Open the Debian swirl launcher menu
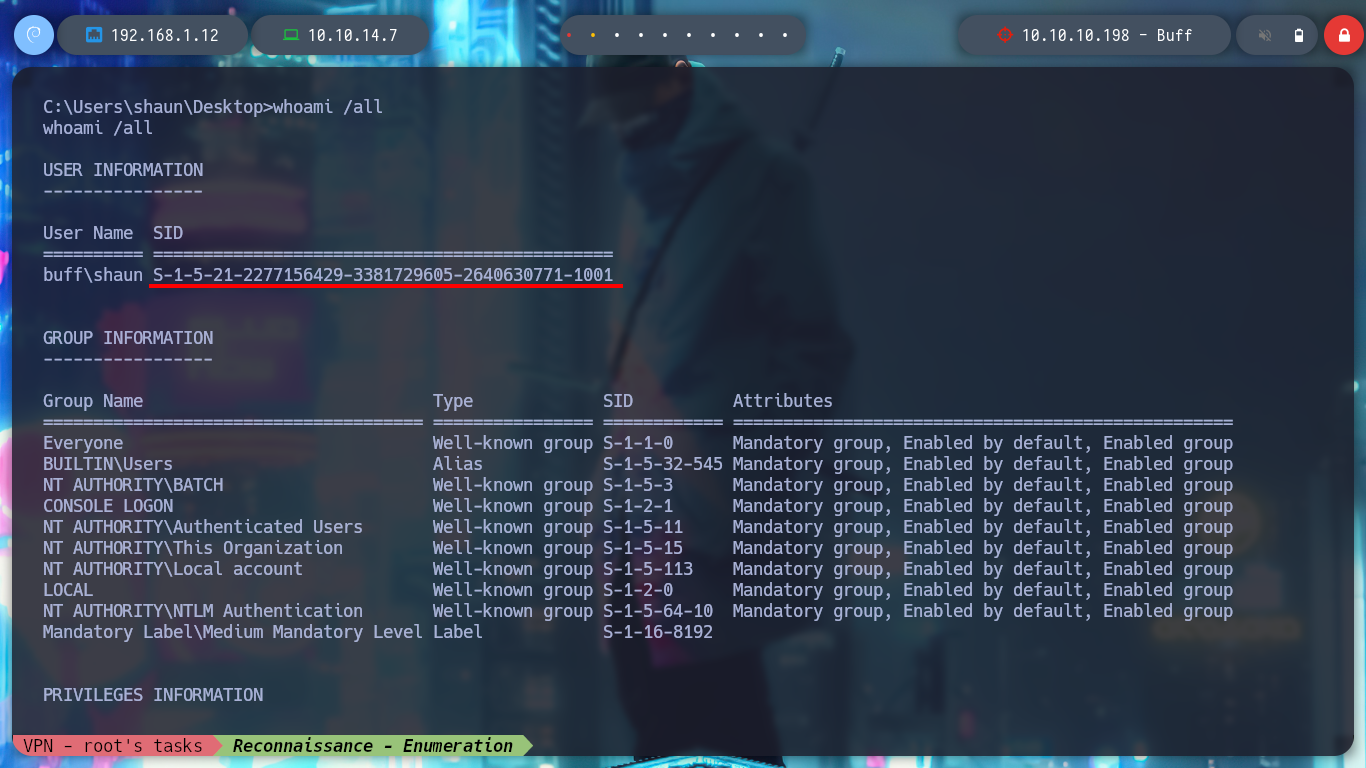The height and width of the screenshot is (768, 1366). pyautogui.click(x=33, y=35)
